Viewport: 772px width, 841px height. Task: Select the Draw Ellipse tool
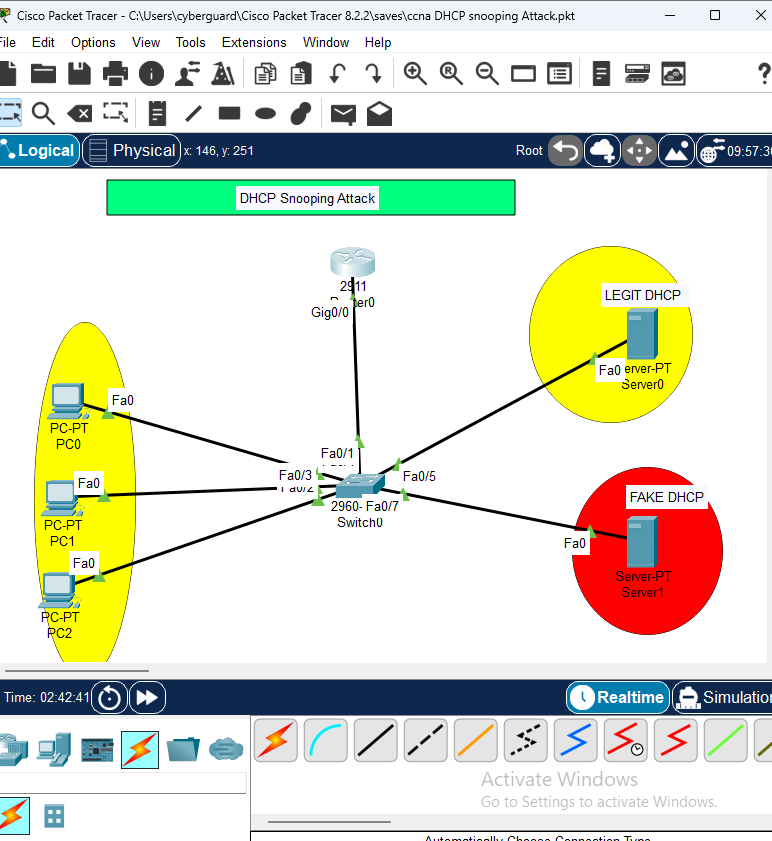point(265,114)
